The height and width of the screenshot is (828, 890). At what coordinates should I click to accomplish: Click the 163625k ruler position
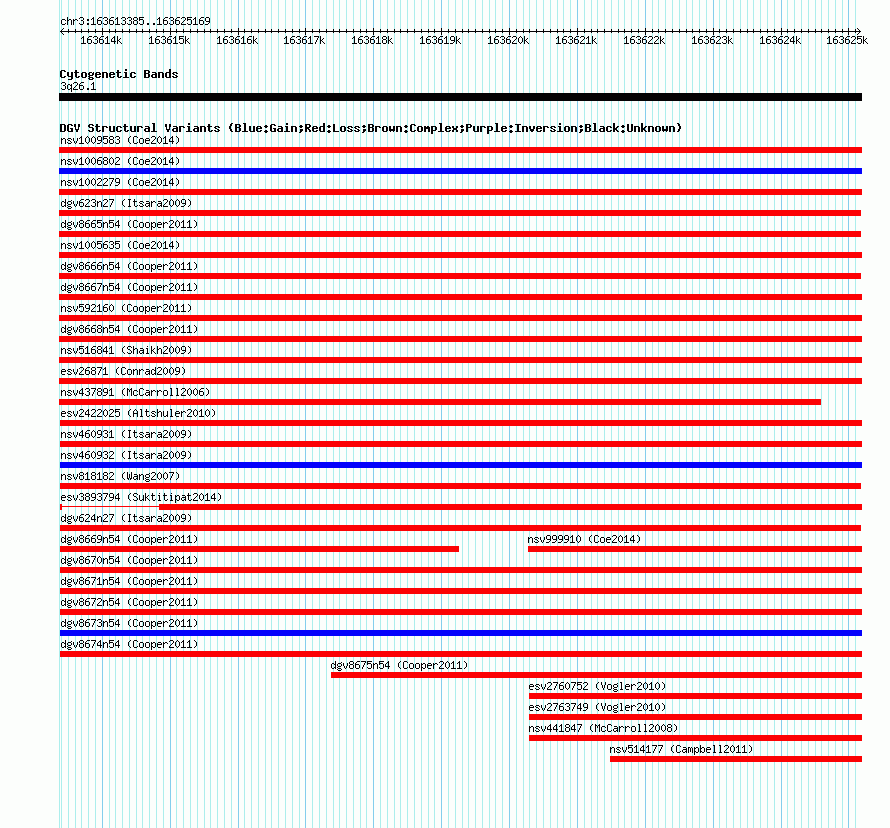(847, 40)
